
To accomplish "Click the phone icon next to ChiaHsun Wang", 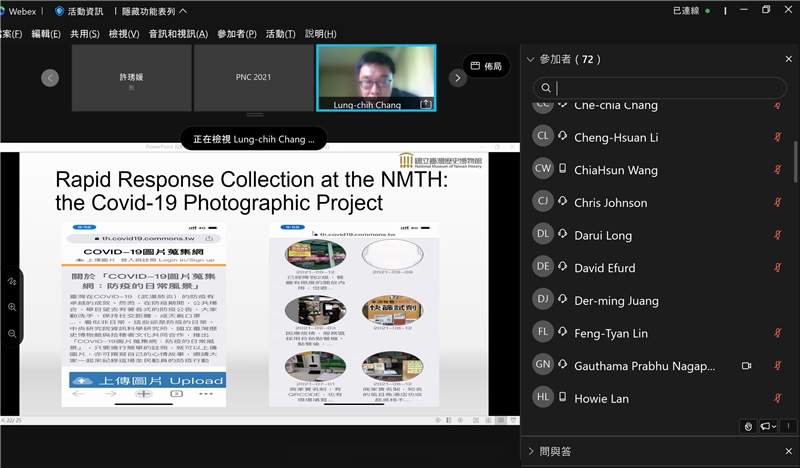I will coord(562,168).
